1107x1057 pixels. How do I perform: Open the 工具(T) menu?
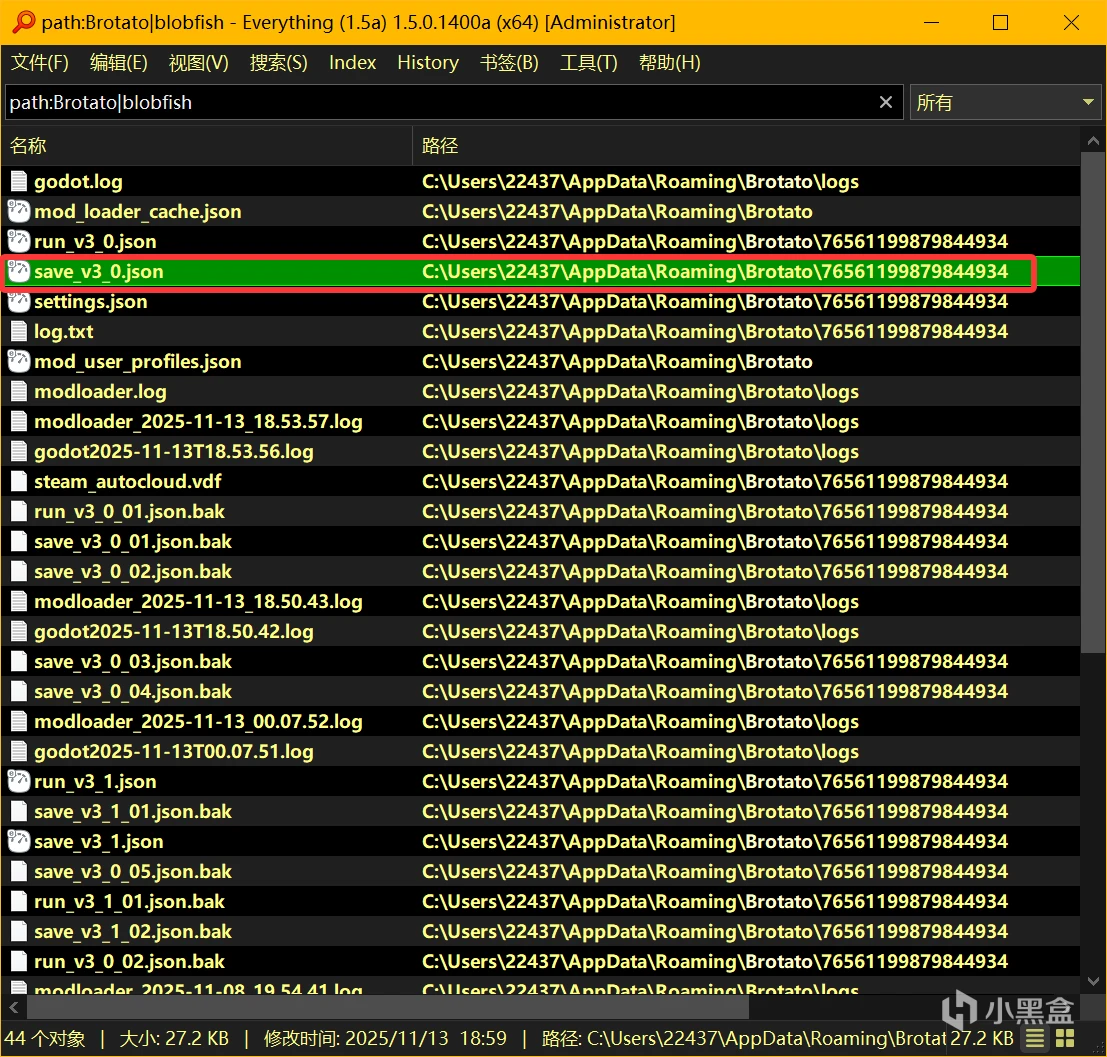(x=588, y=63)
